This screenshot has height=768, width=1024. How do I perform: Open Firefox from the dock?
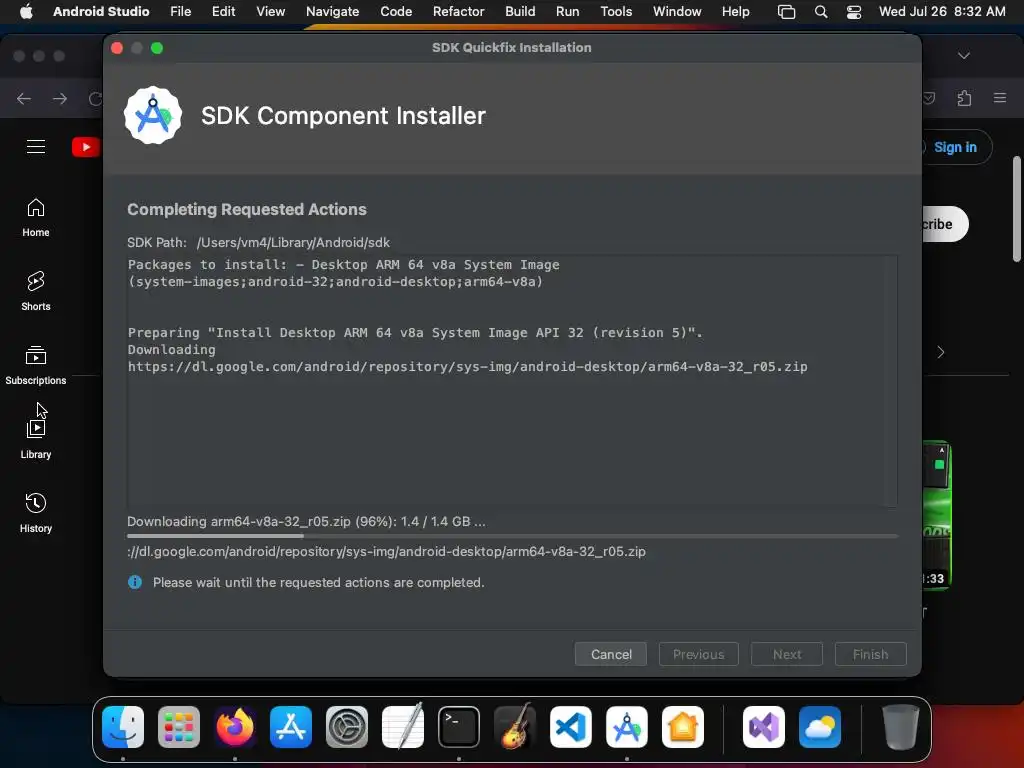point(235,727)
